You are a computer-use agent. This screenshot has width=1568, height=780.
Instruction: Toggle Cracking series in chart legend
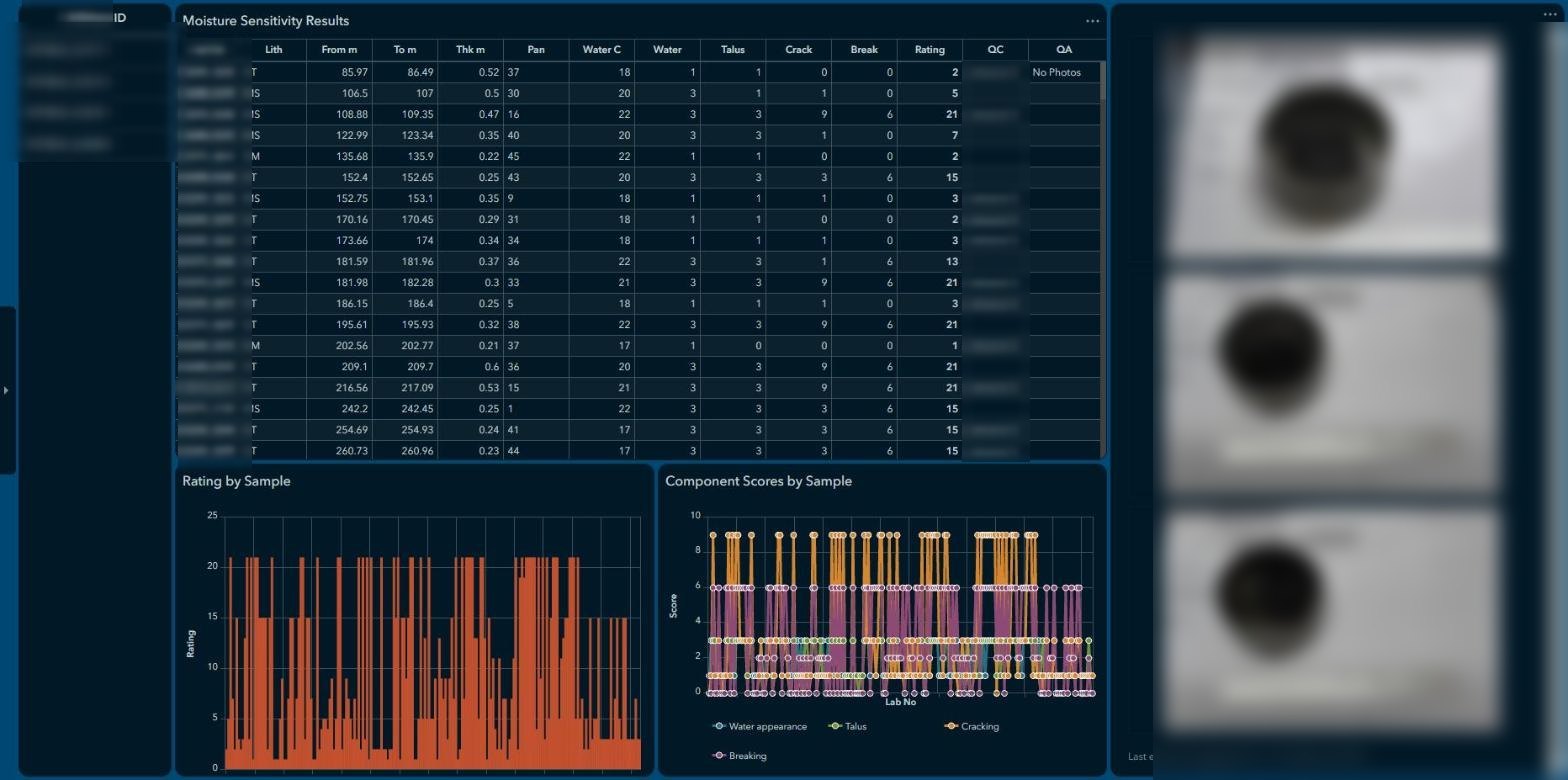coord(972,727)
